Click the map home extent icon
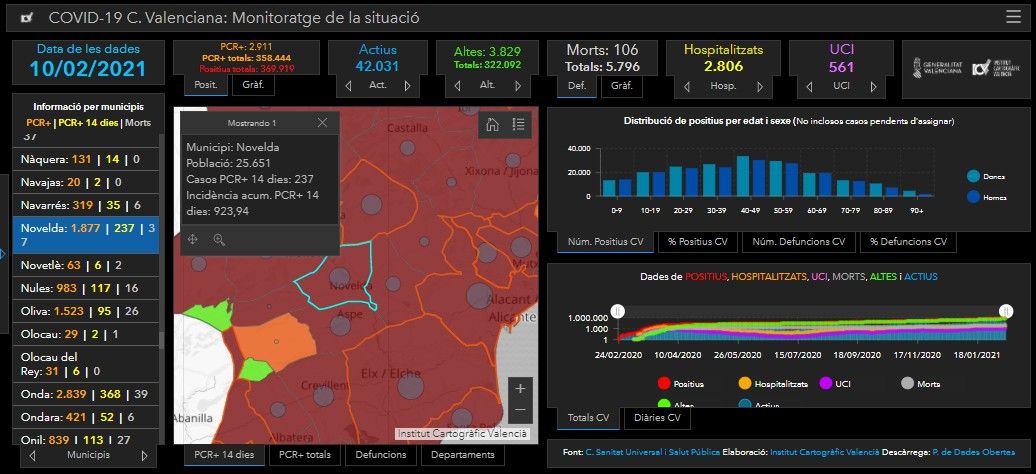Screen dimensions: 1036x474 point(491,125)
